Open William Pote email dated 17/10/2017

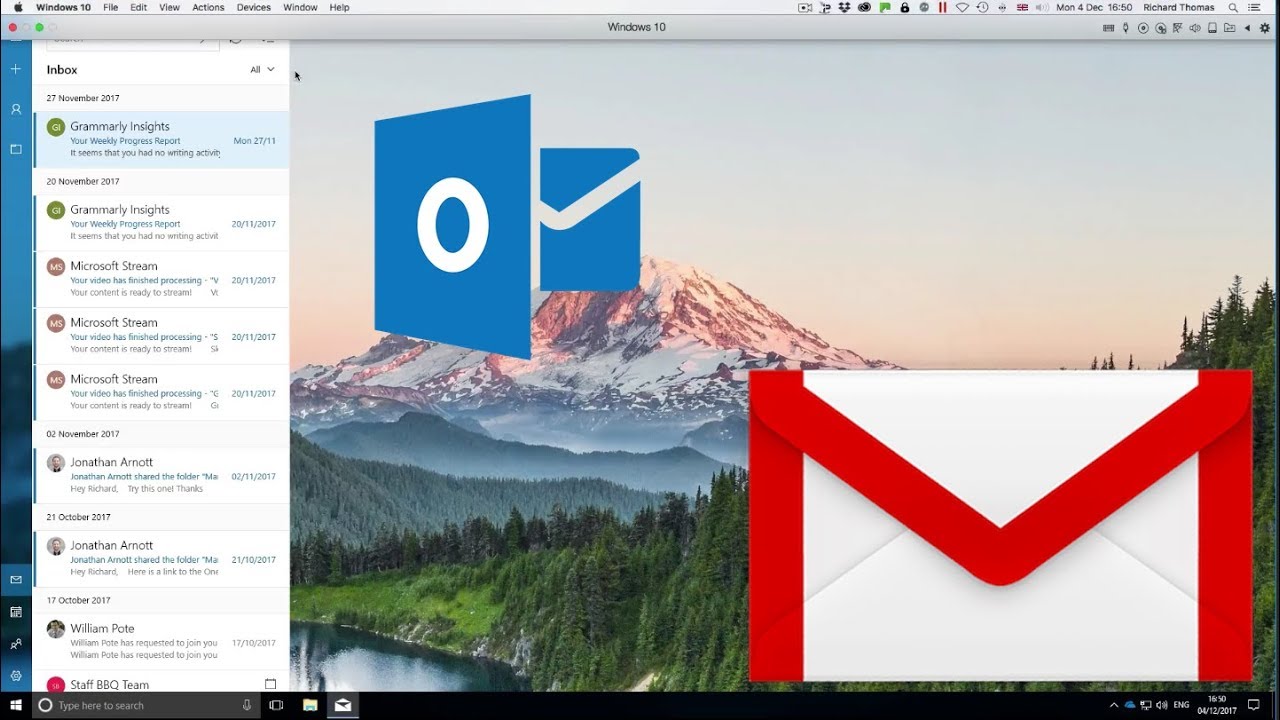click(x=161, y=641)
